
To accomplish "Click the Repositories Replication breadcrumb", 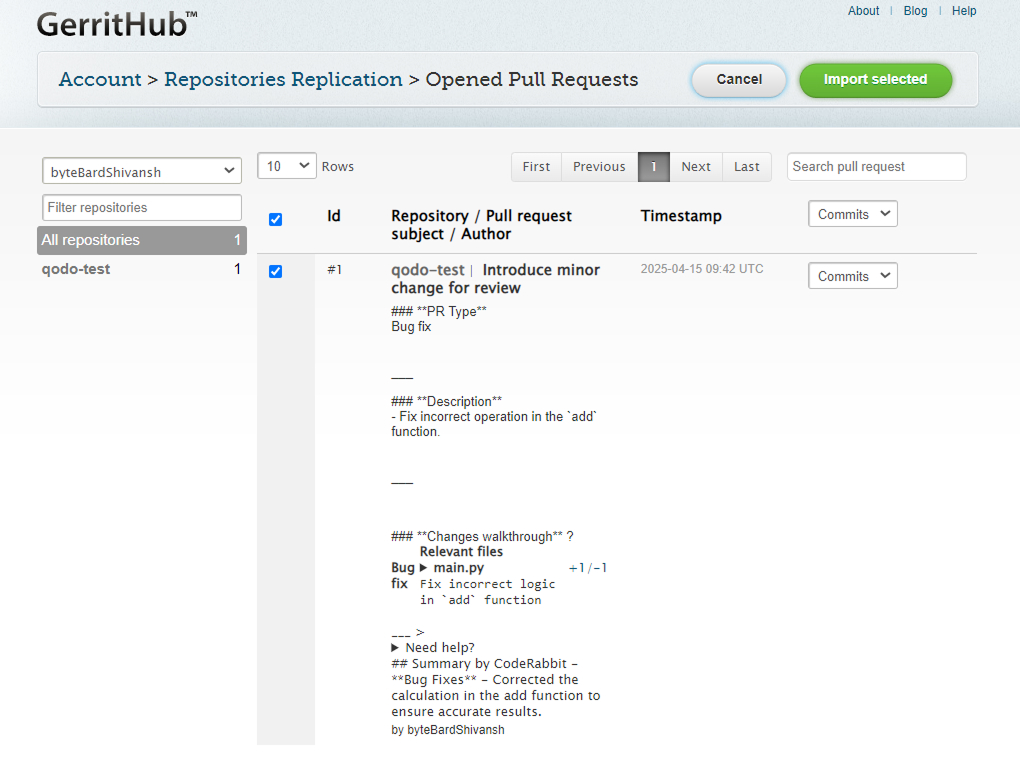I will point(283,79).
